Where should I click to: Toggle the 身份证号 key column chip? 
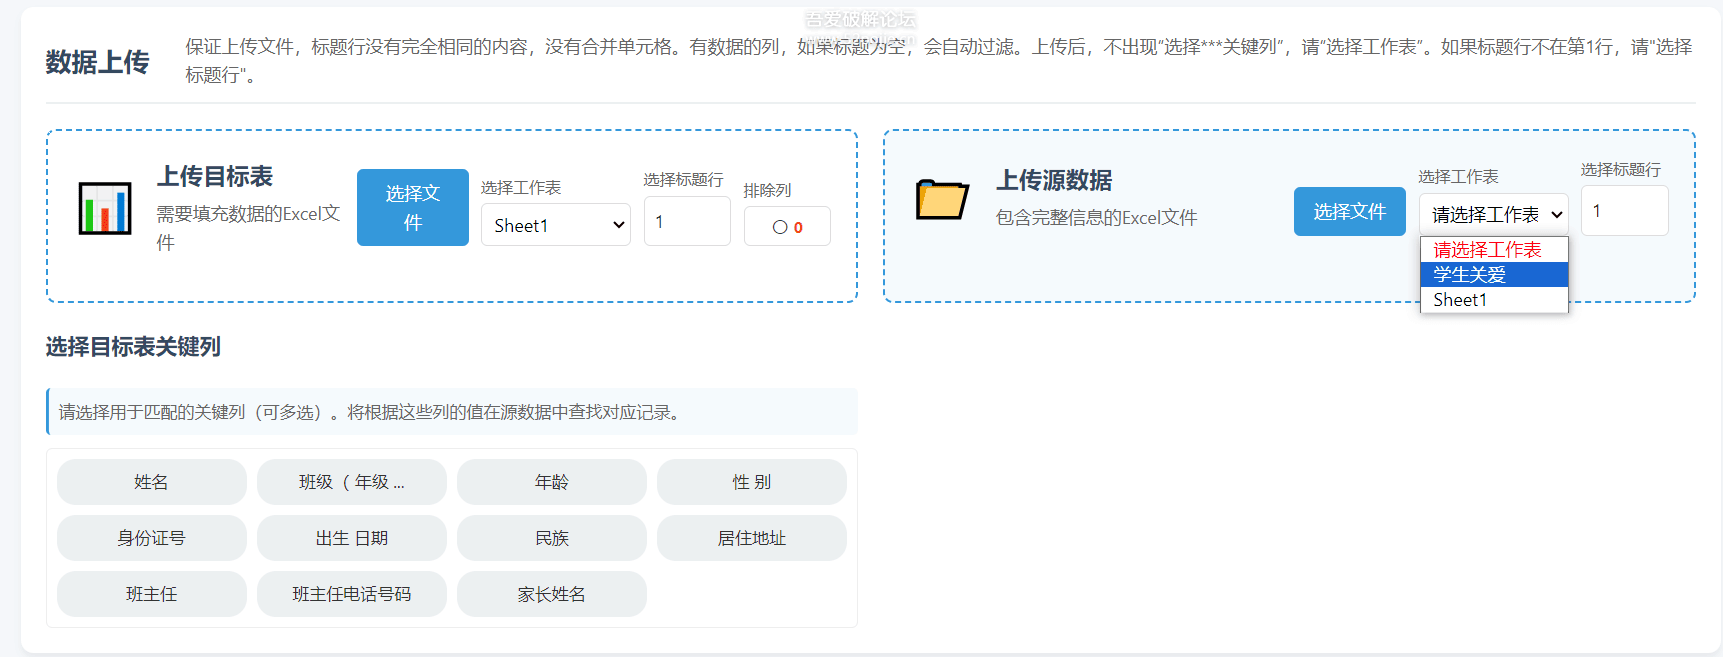[152, 538]
